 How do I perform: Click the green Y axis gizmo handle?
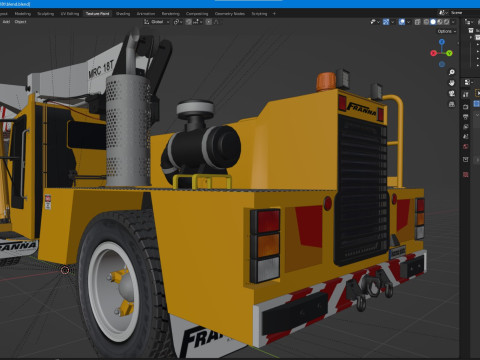(x=449, y=53)
